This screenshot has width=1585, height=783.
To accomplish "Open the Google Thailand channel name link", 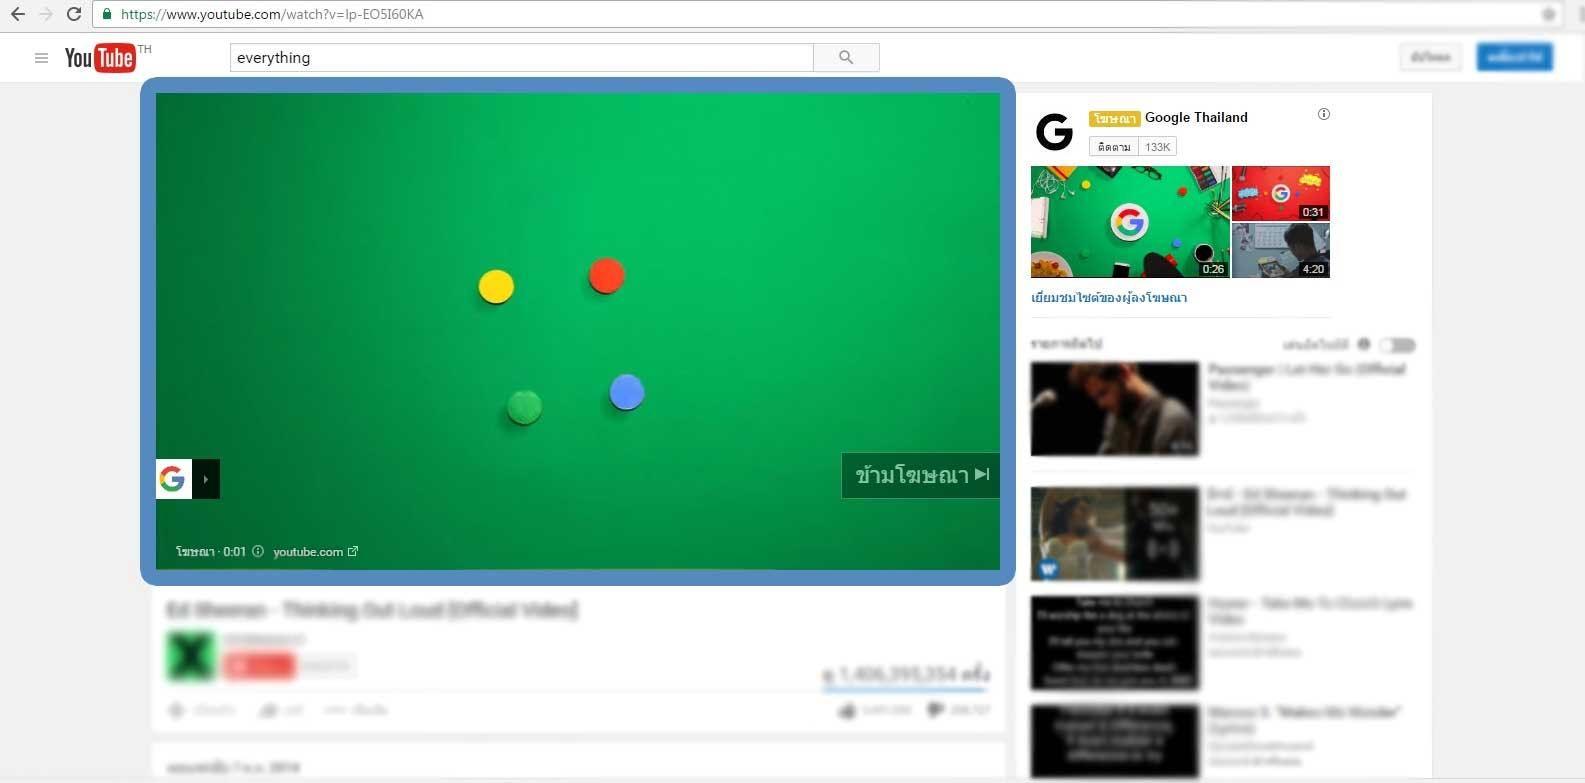I will 1196,117.
